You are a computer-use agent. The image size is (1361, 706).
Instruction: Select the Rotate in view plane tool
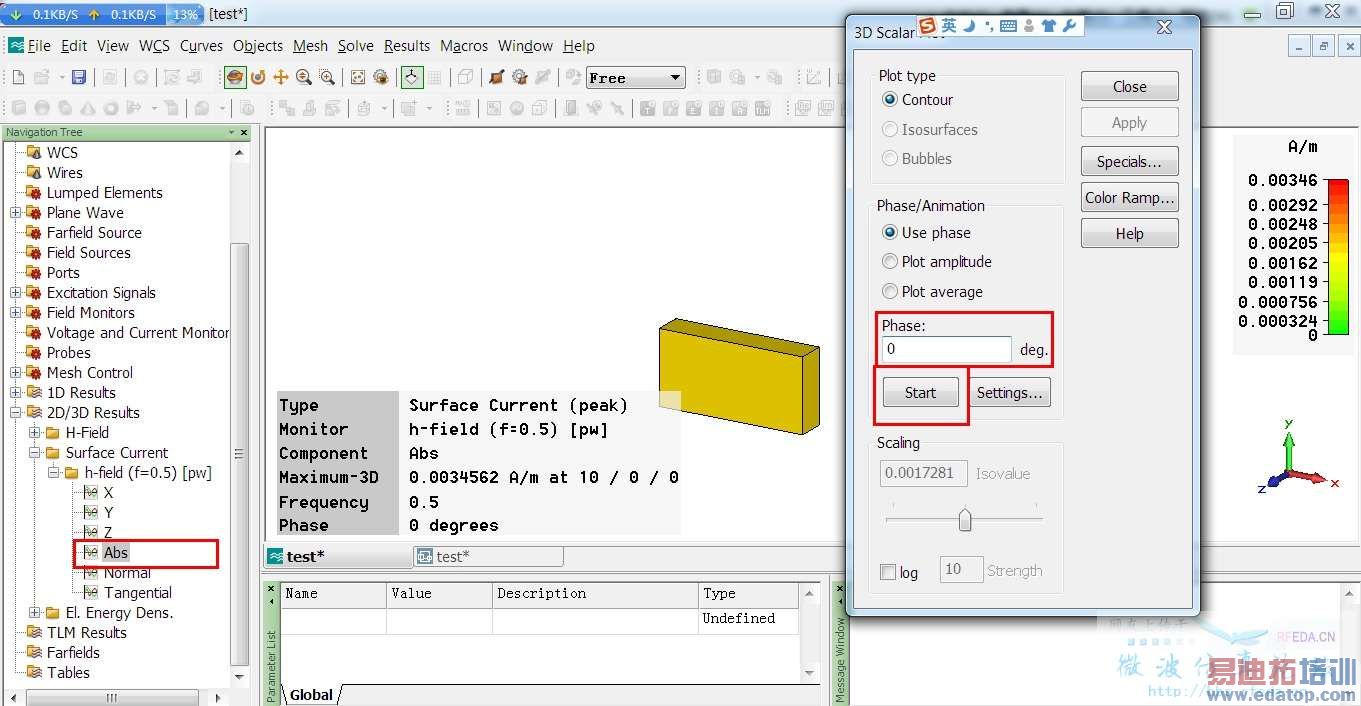[258, 77]
